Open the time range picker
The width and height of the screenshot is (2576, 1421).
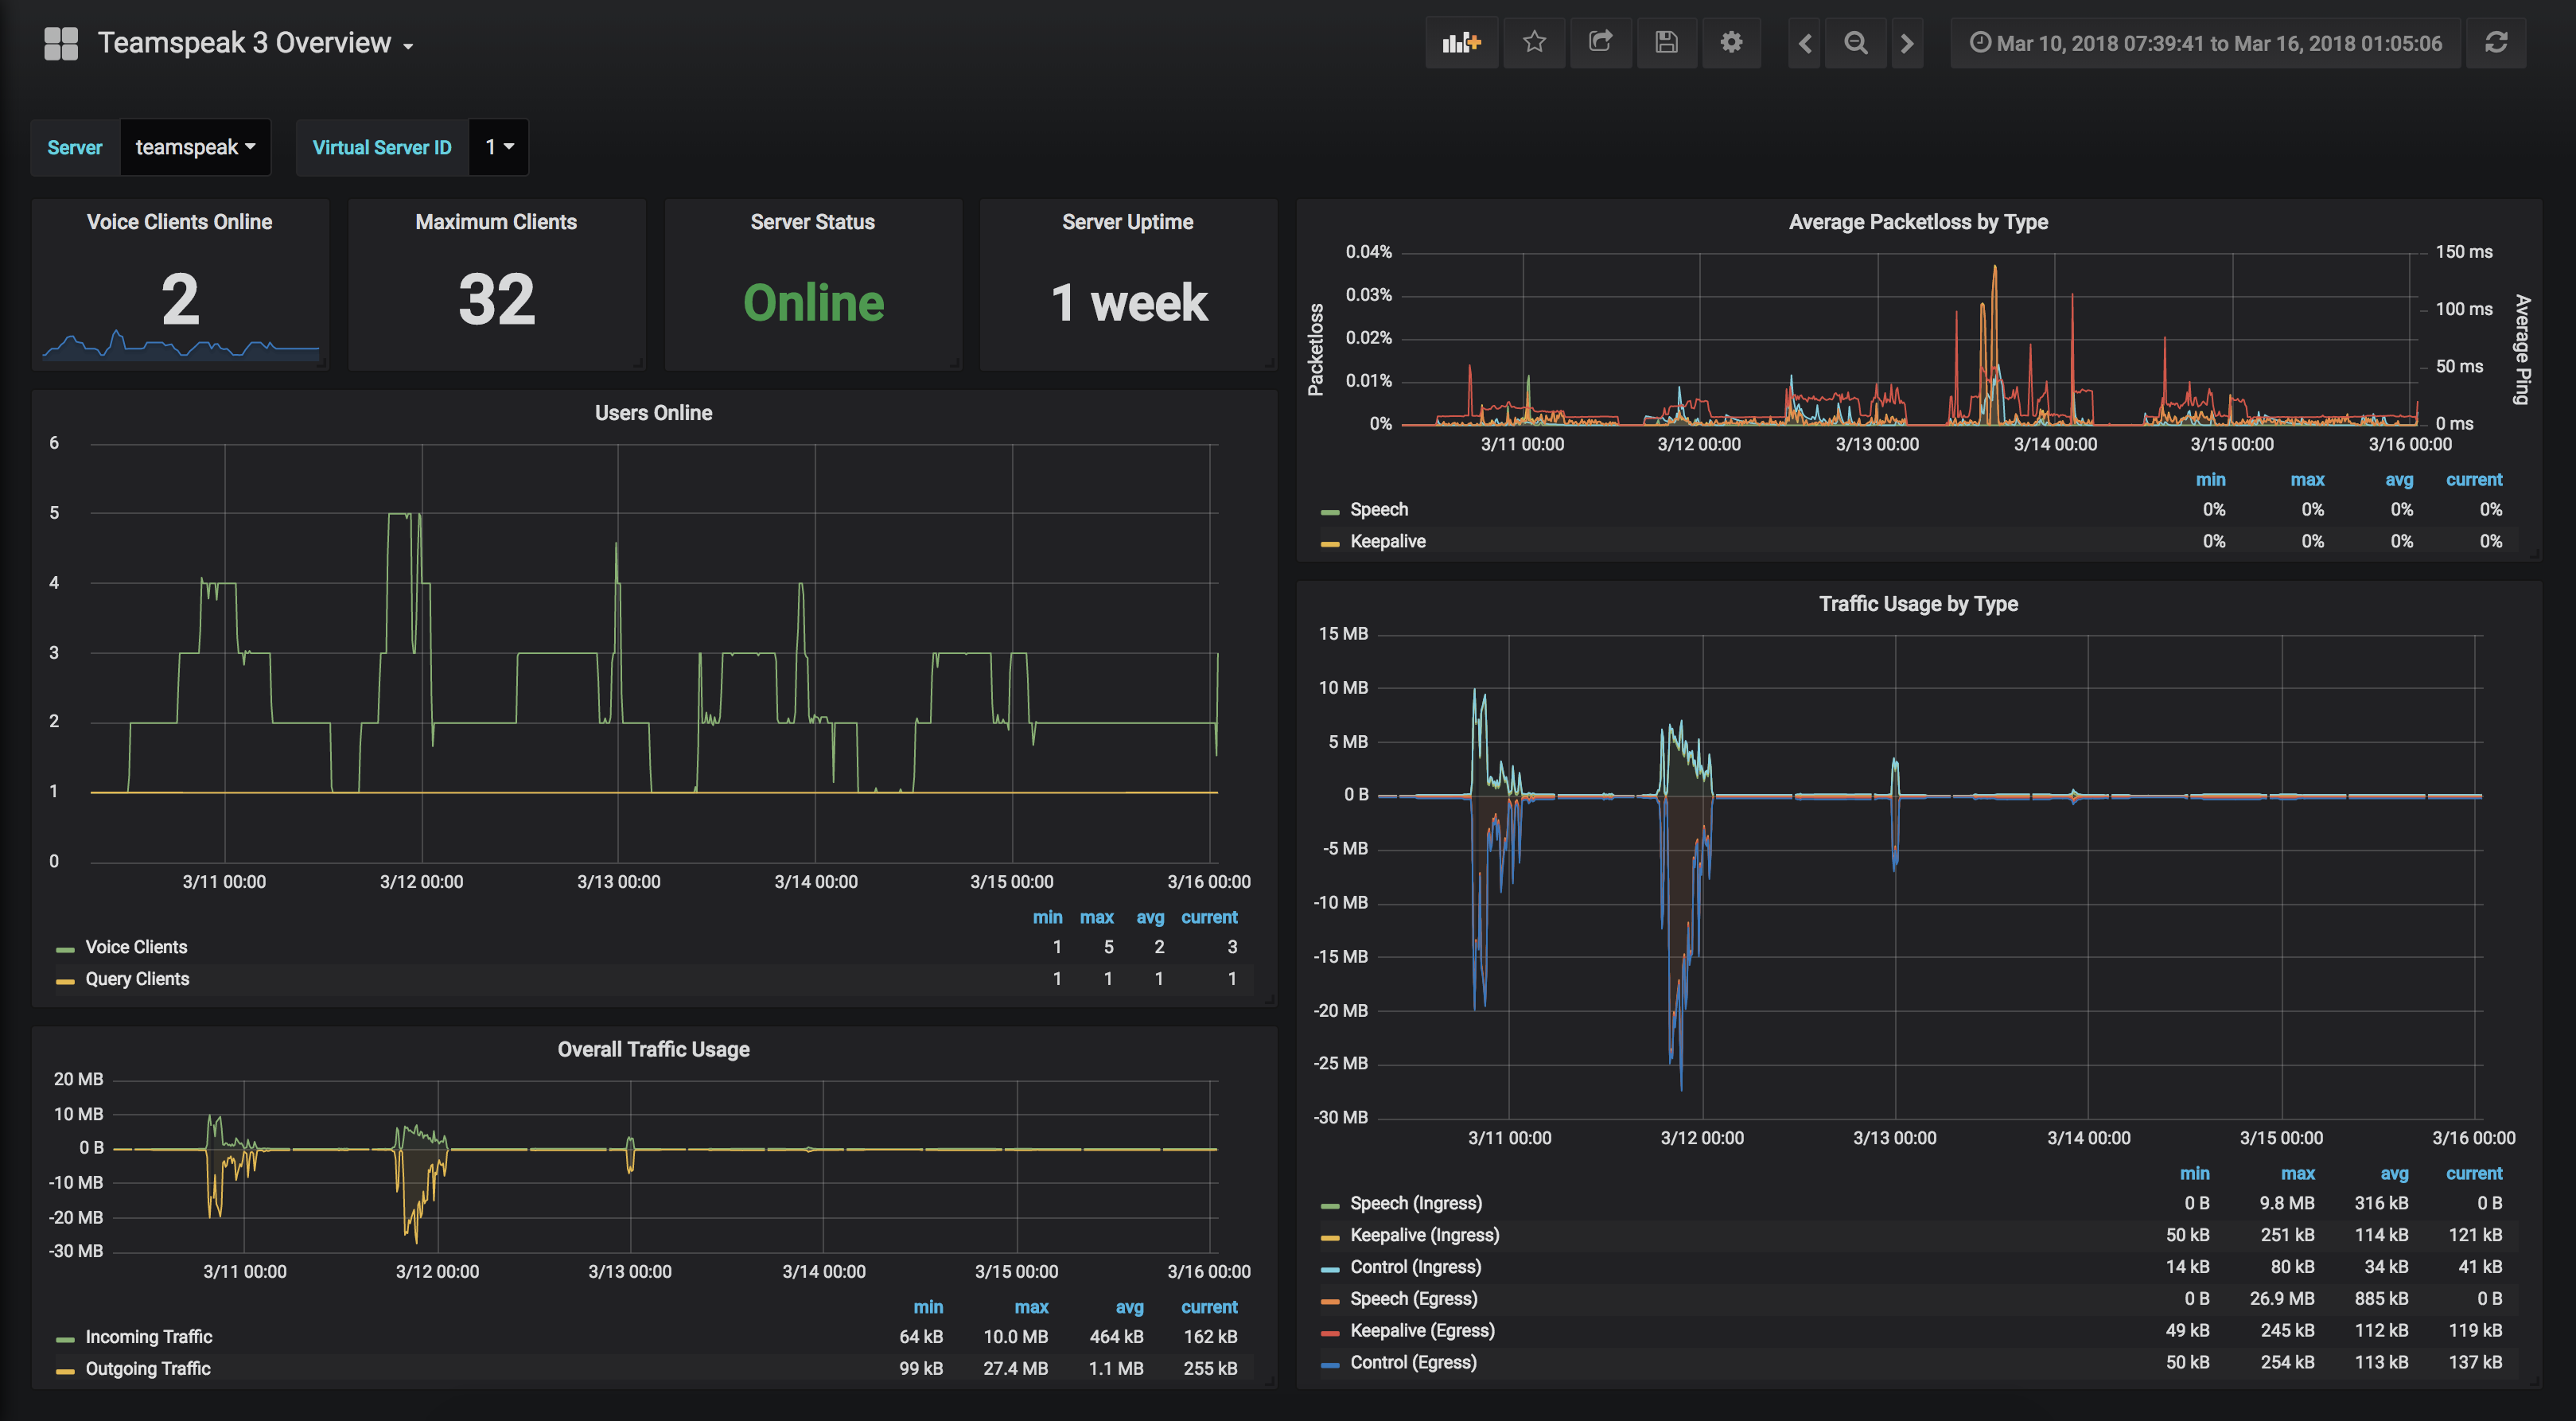2205,43
